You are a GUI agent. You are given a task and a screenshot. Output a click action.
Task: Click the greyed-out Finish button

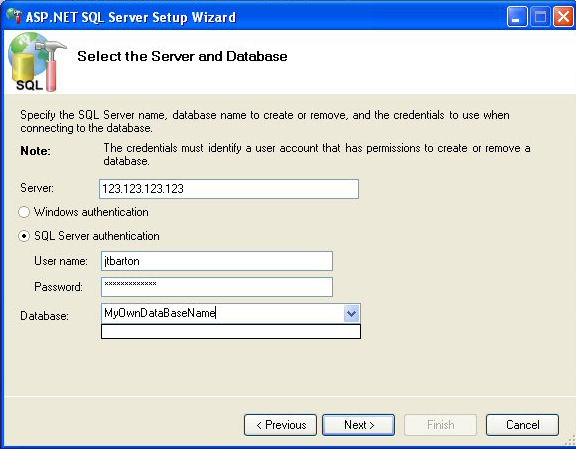coord(440,425)
